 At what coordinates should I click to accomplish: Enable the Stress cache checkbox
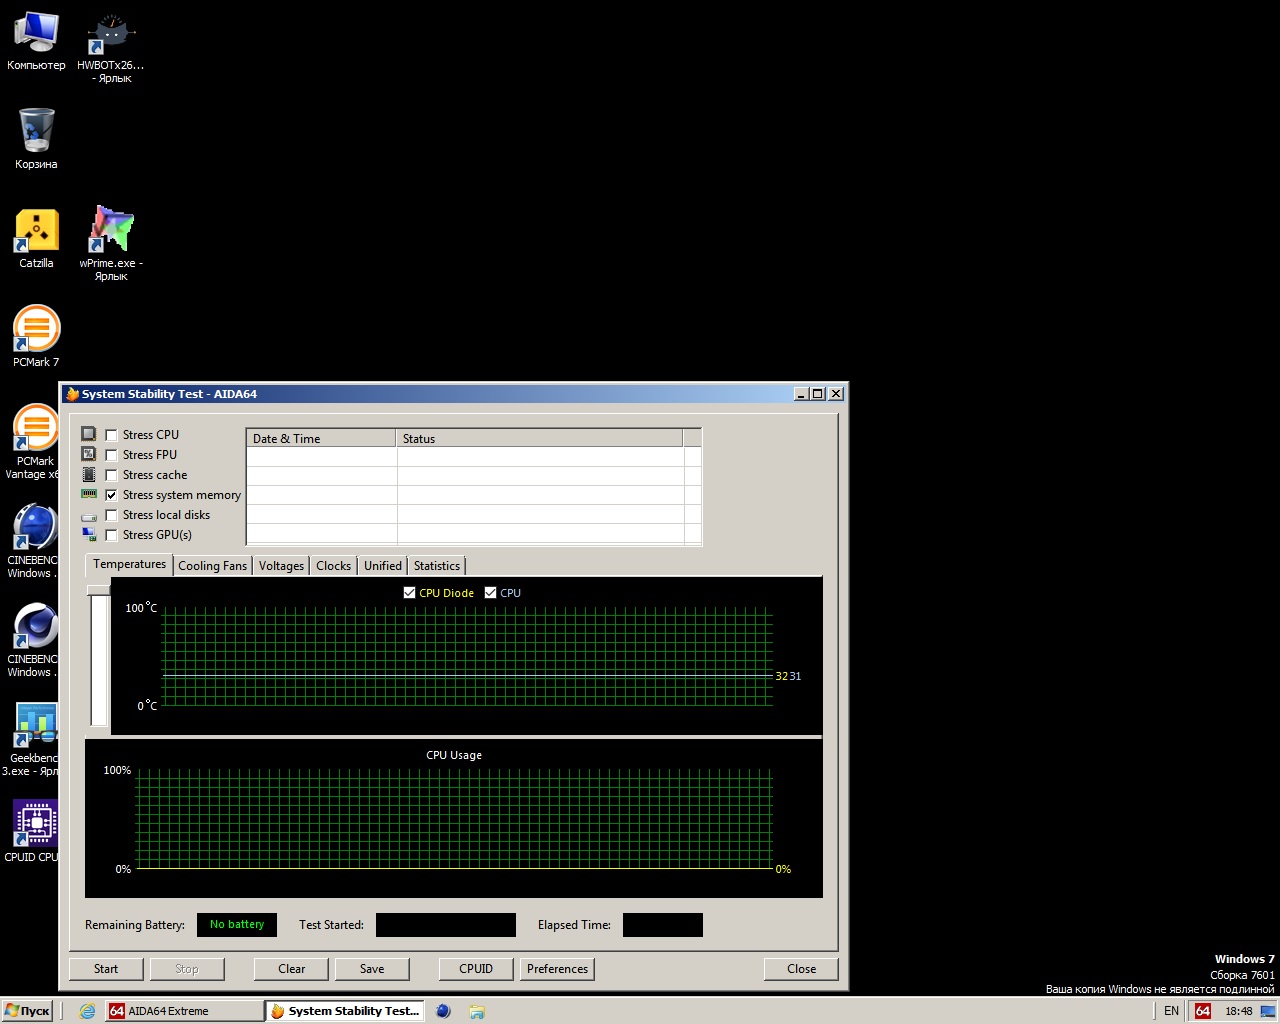point(111,475)
